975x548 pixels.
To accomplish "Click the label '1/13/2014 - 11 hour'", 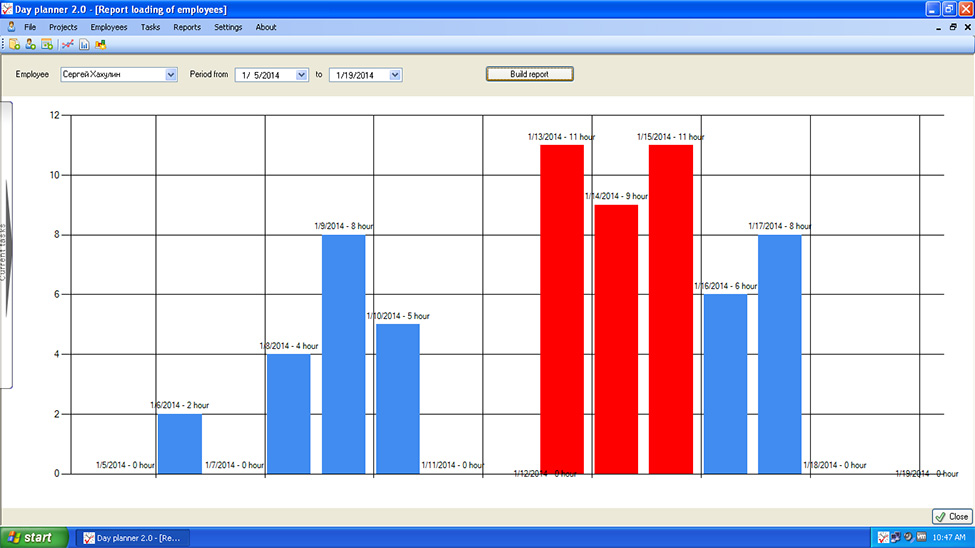I will (x=561, y=137).
